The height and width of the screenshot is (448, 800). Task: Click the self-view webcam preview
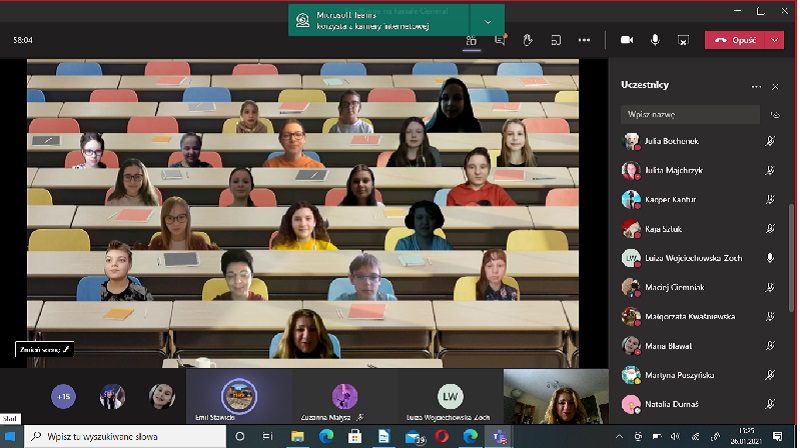click(556, 396)
